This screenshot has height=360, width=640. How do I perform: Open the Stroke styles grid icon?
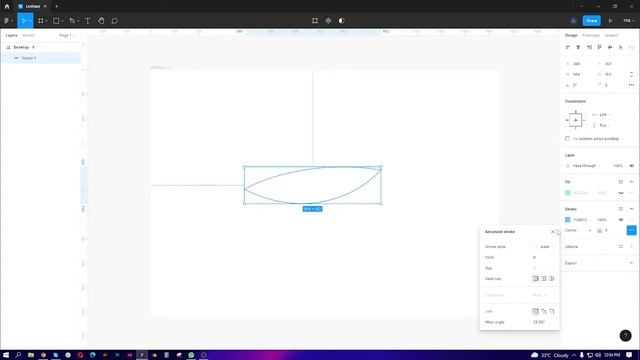coord(620,209)
